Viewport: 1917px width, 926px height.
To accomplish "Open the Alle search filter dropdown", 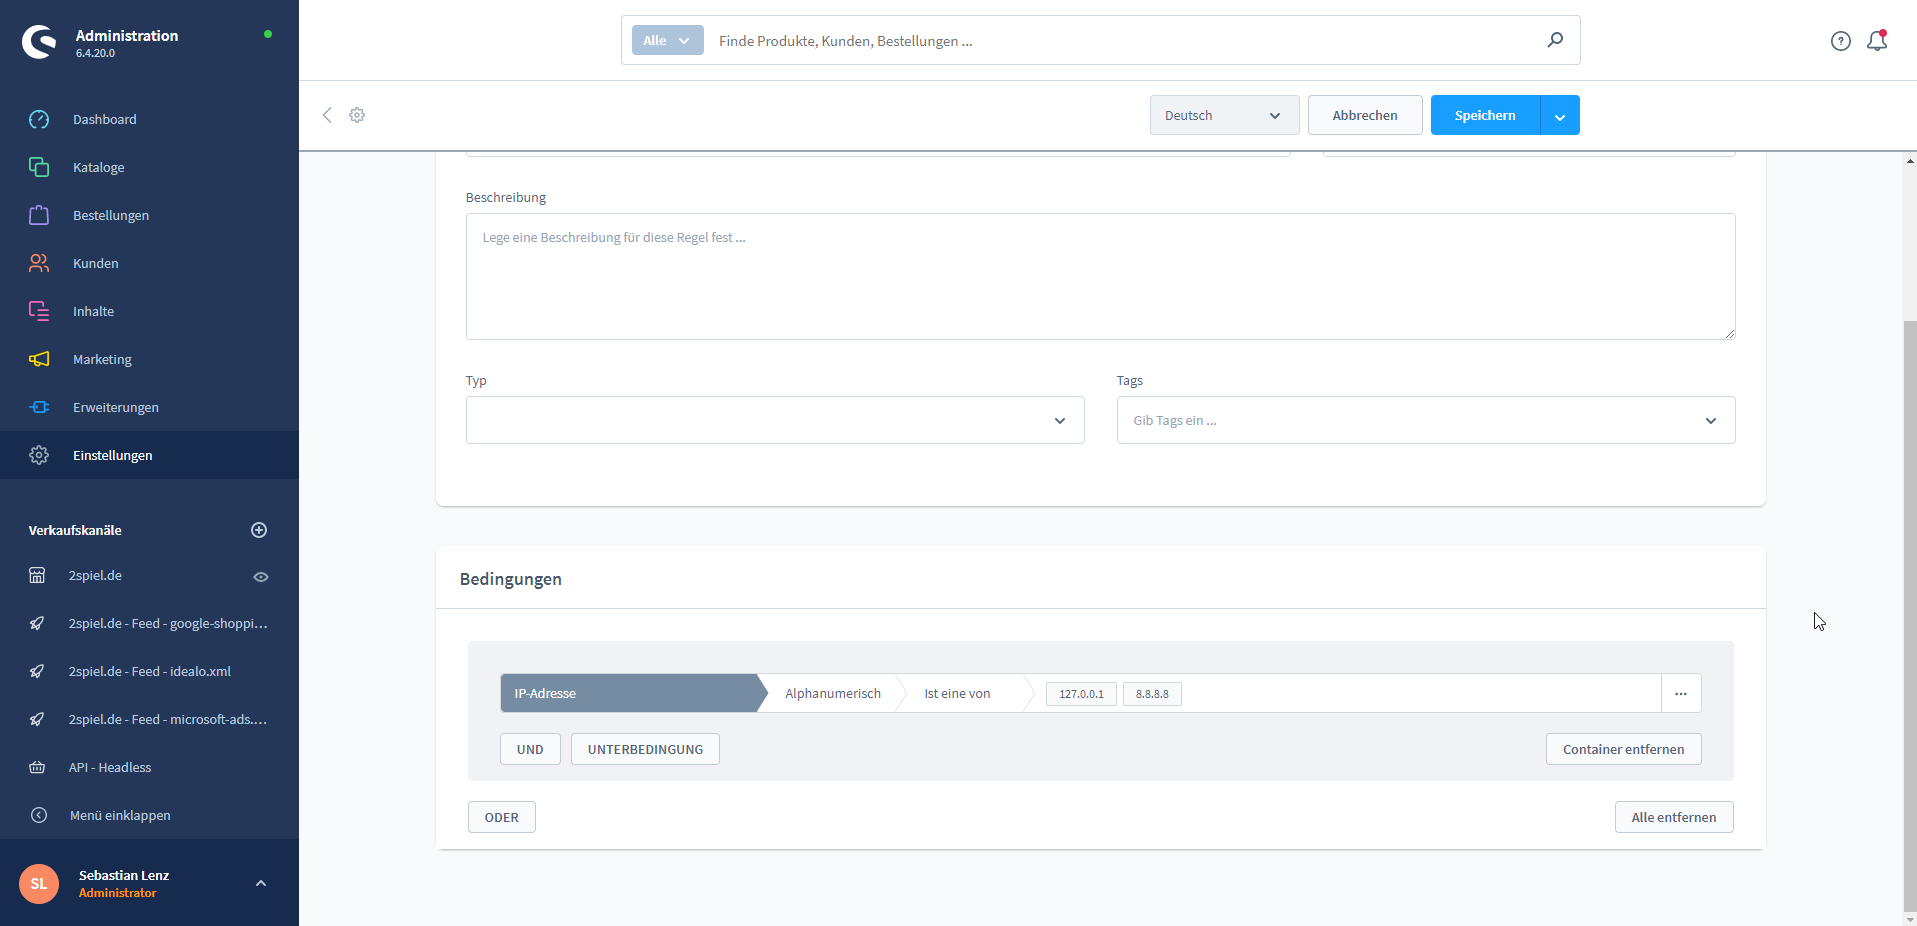I will (668, 40).
